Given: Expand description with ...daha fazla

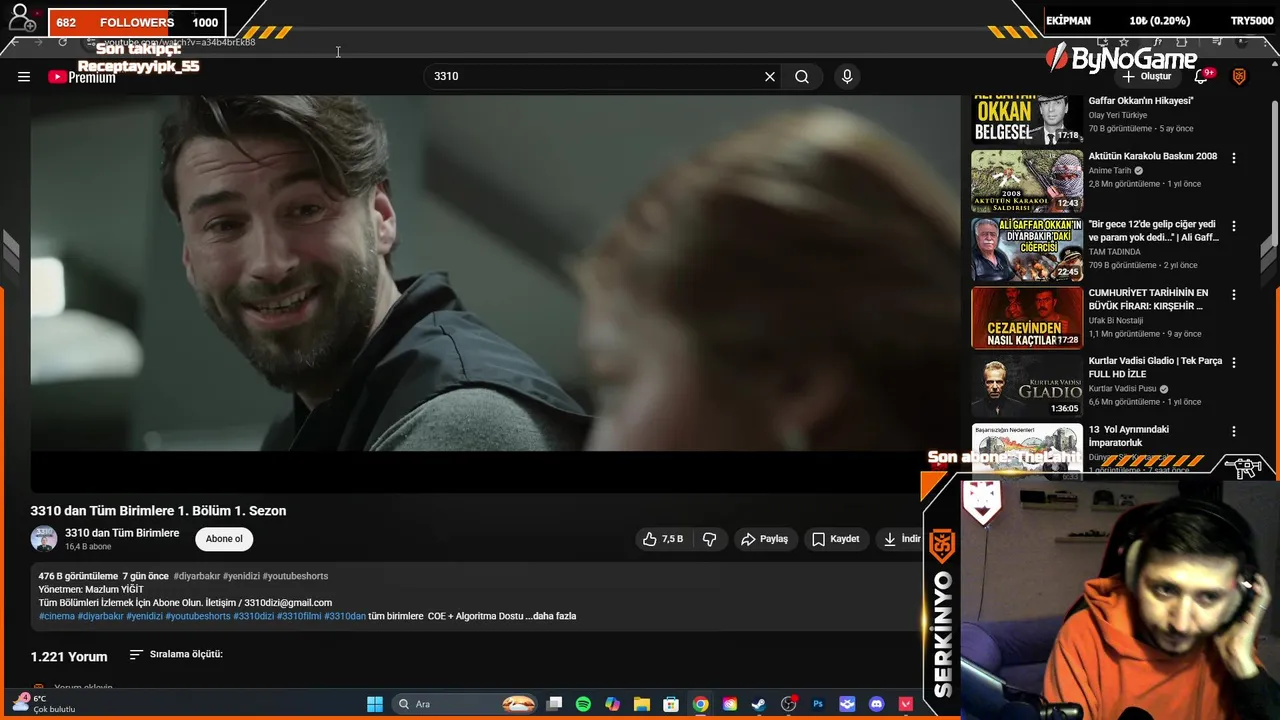Looking at the screenshot, I should coord(551,616).
